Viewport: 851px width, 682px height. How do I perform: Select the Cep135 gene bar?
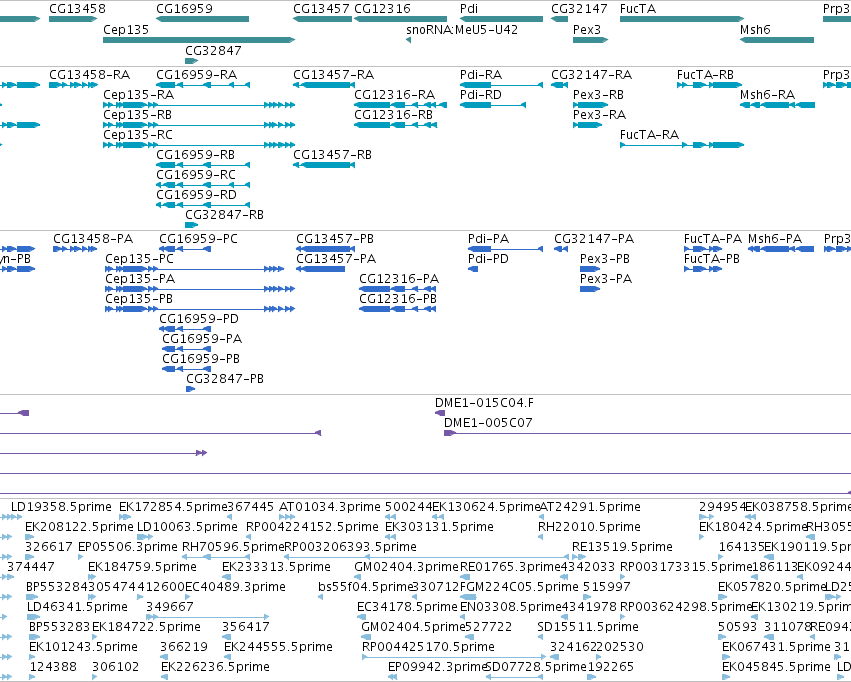point(199,40)
